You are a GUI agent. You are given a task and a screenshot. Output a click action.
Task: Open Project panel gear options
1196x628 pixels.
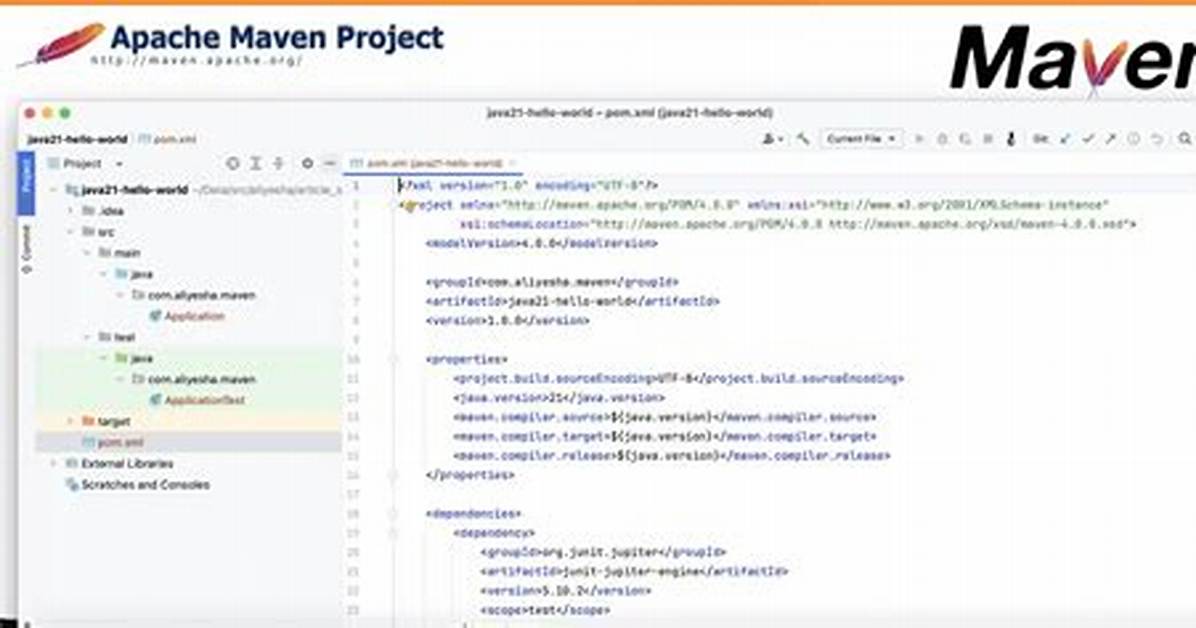click(x=307, y=163)
